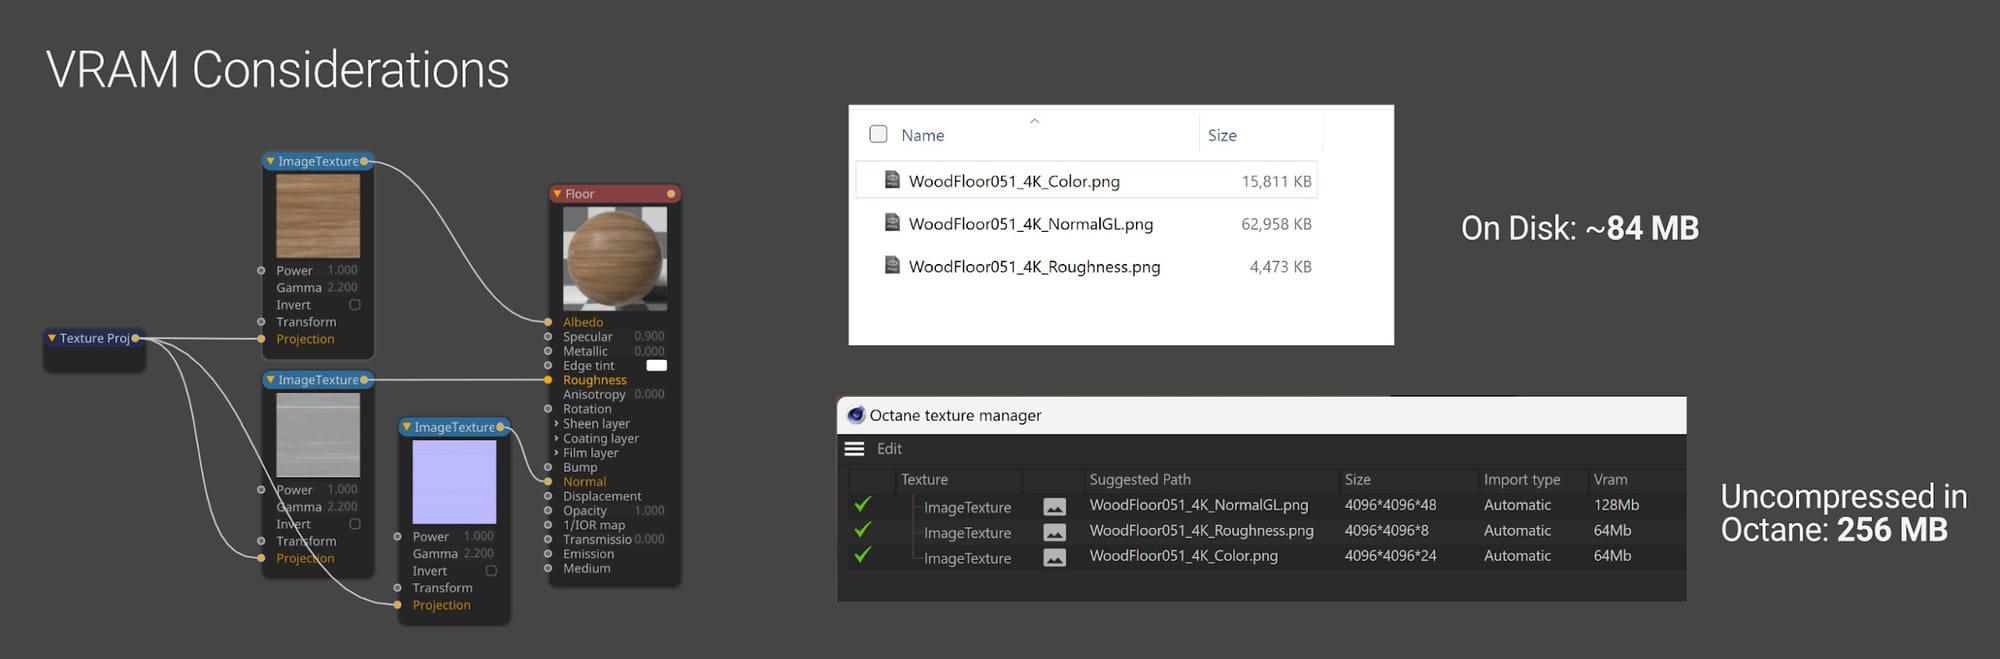The width and height of the screenshot is (2000, 659).
Task: Click the Import type column header
Action: [x=1521, y=480]
